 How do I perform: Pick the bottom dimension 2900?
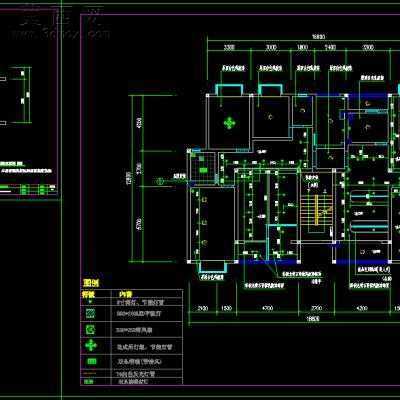click(202, 308)
